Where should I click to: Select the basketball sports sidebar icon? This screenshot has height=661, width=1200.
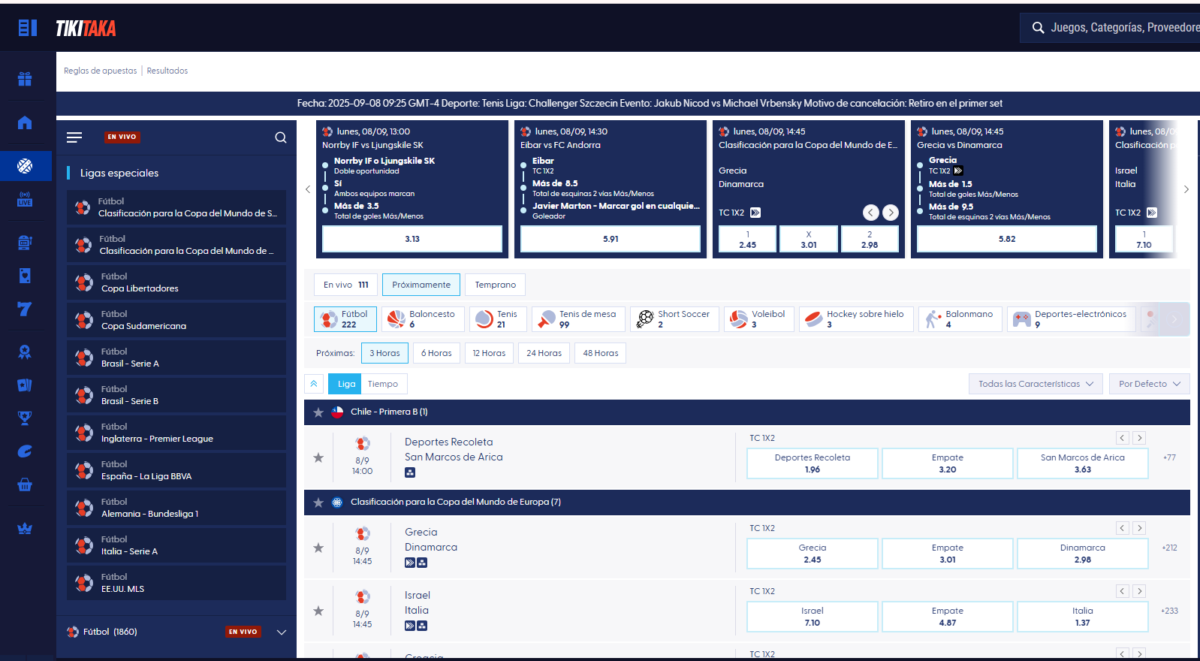(25, 165)
